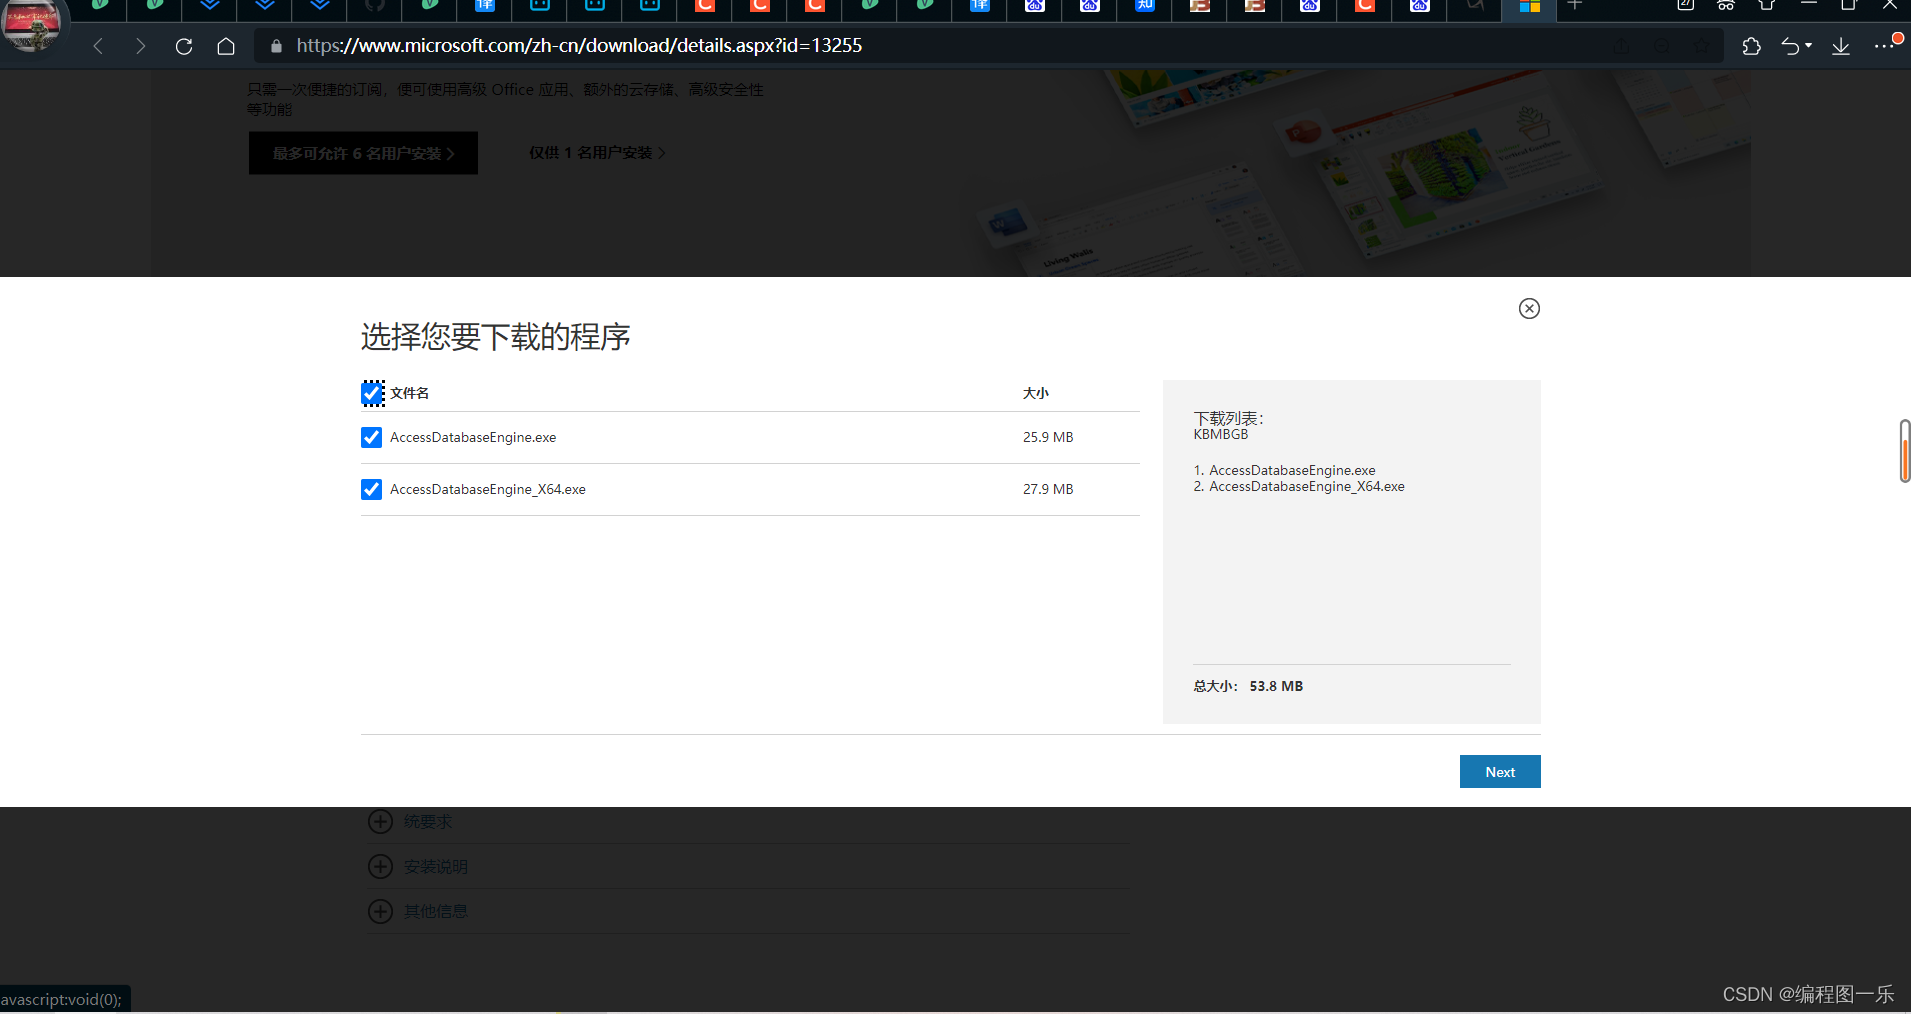Click the KBMBGB label in download list
The height and width of the screenshot is (1014, 1911).
(1221, 434)
